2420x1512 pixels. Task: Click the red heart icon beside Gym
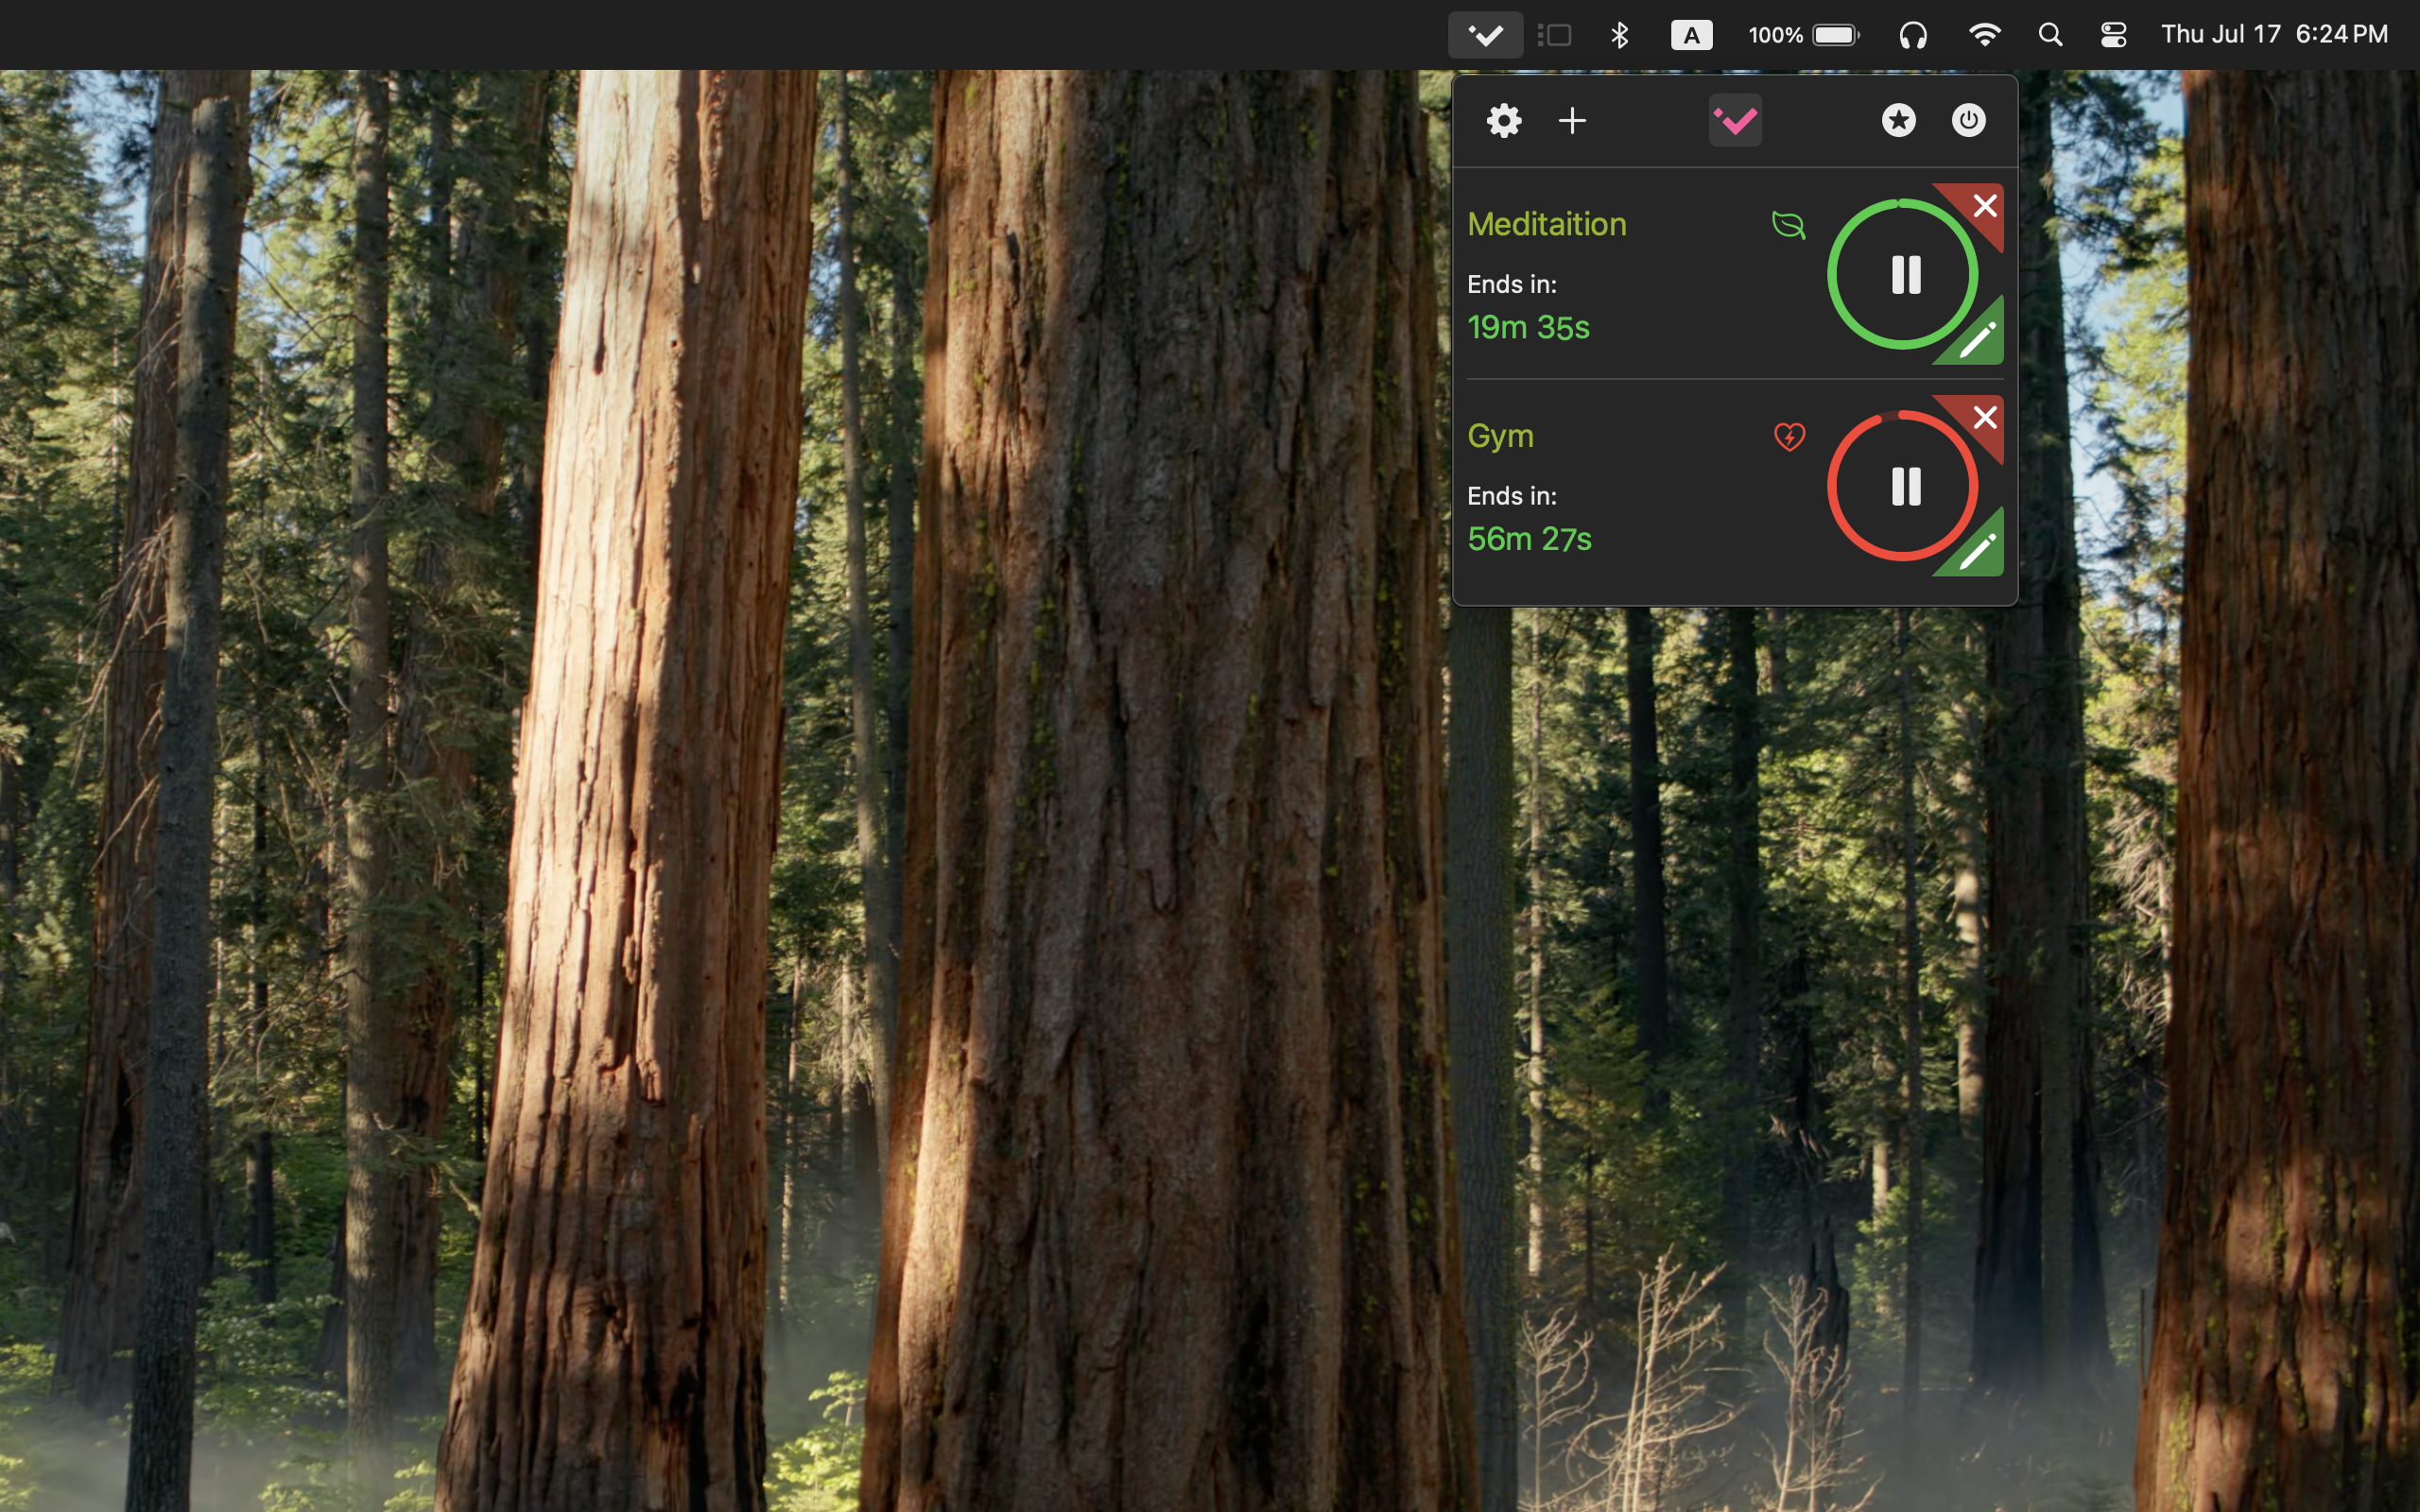(x=1789, y=437)
